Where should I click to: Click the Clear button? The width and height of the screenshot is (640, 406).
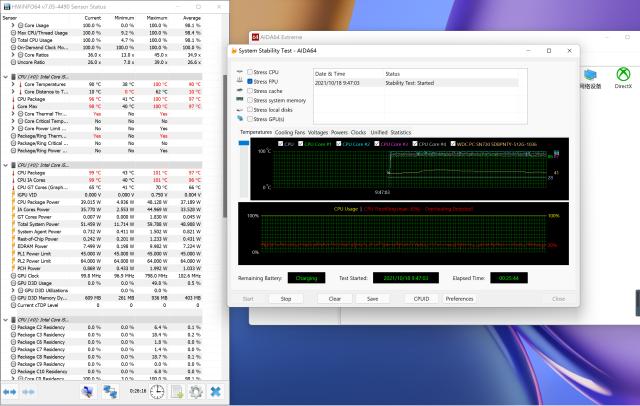tap(335, 299)
